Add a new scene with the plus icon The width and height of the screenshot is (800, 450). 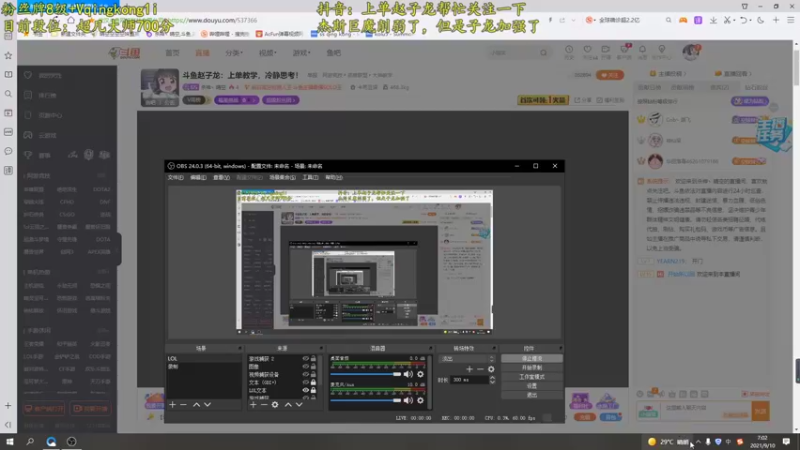(172, 405)
